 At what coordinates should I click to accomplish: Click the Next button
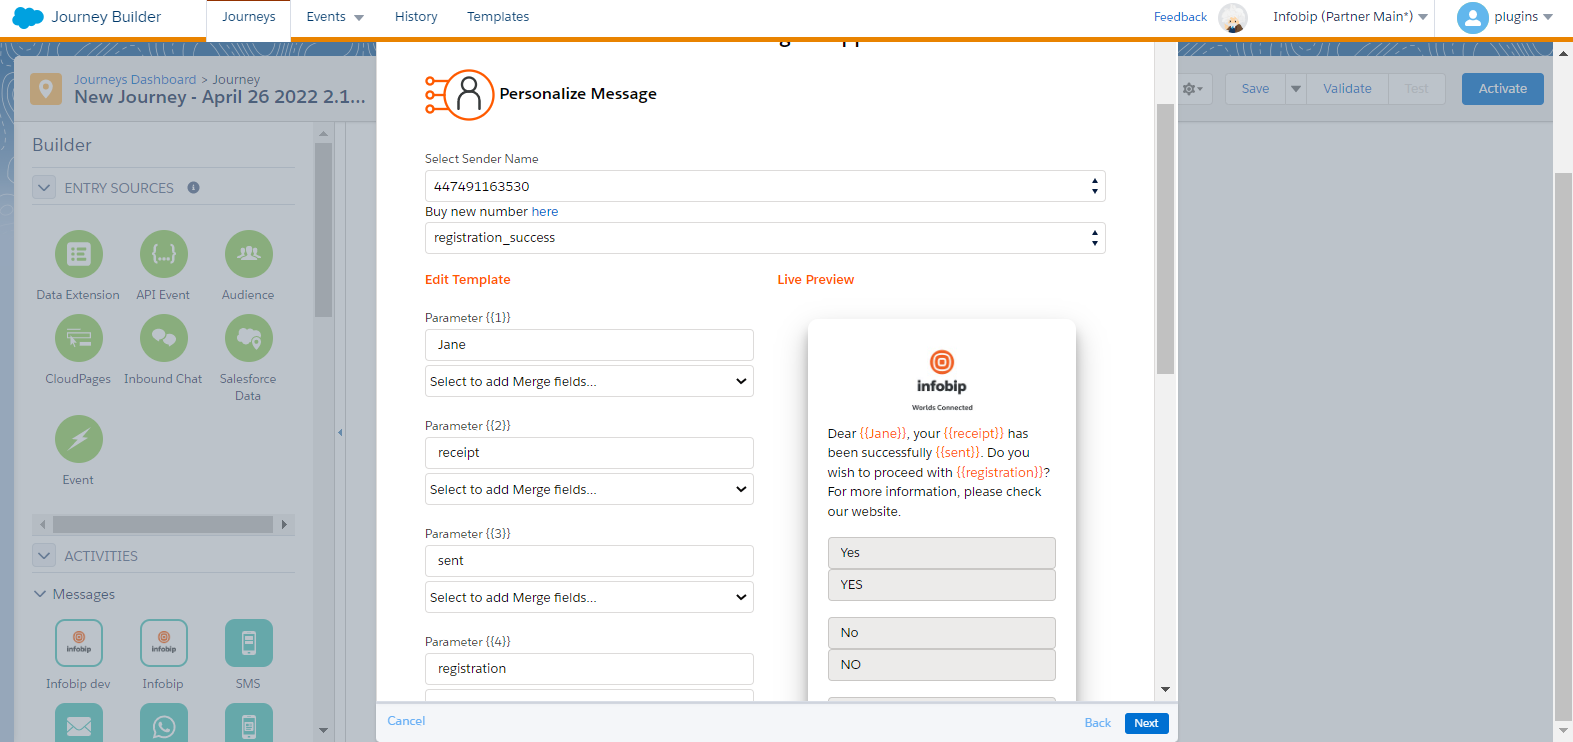coord(1146,723)
